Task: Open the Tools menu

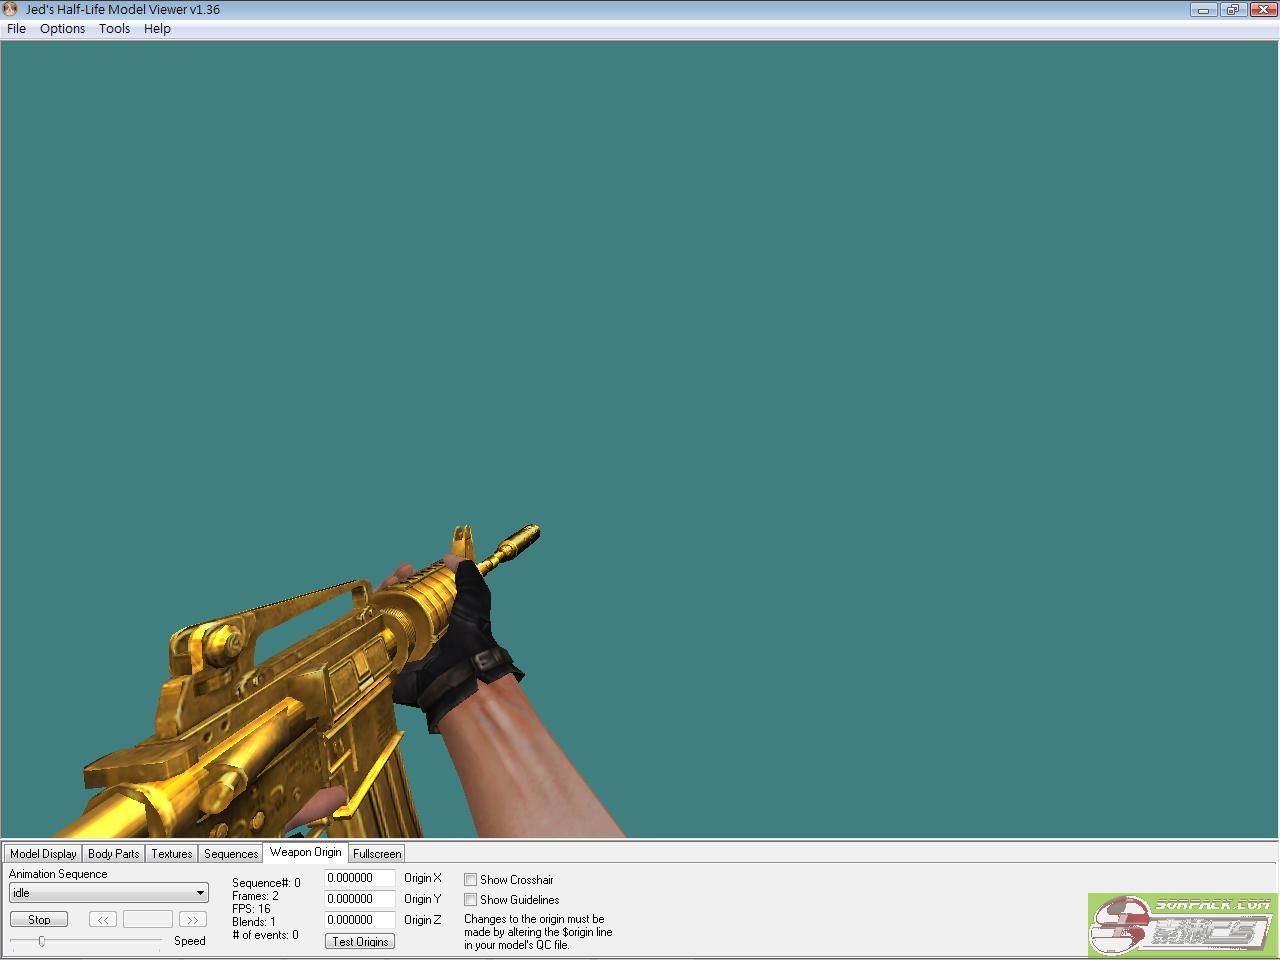Action: pos(114,28)
